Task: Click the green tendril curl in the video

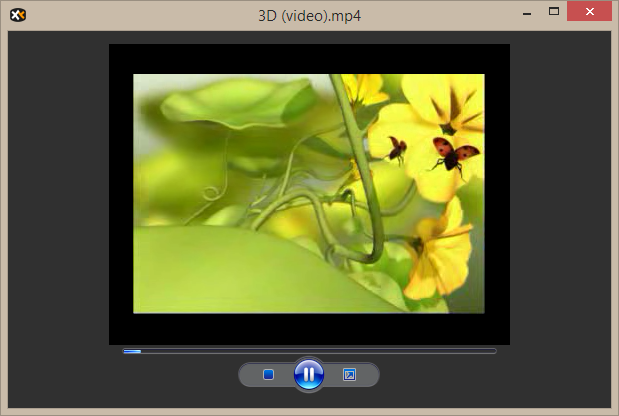Action: 213,189
